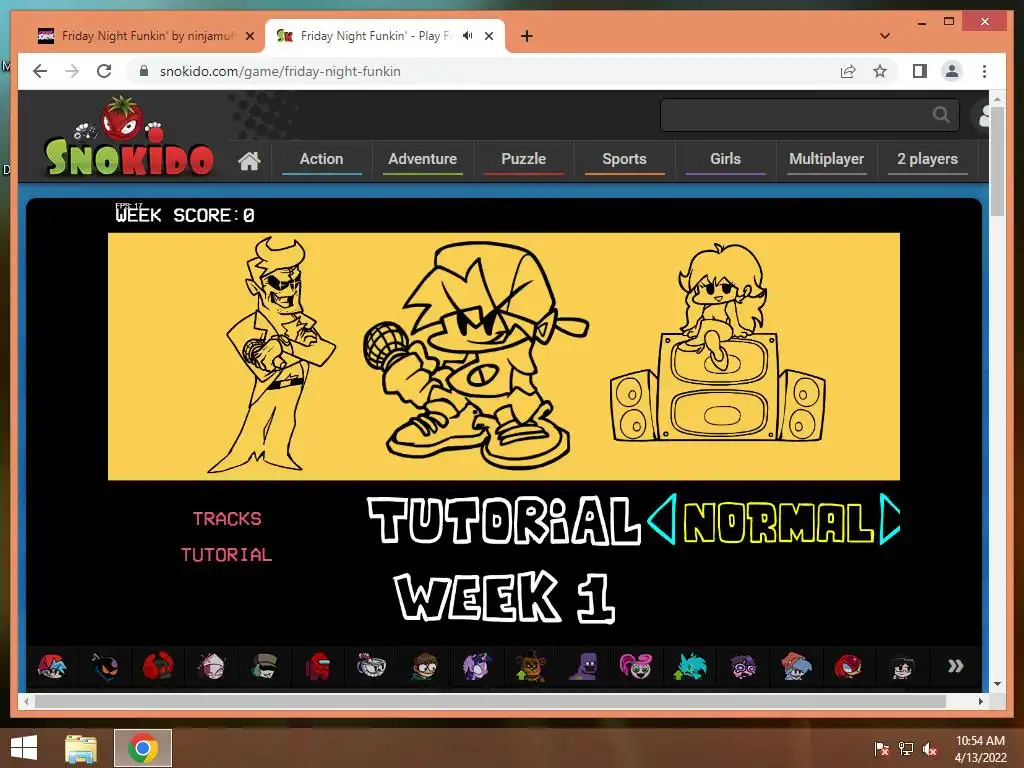Open the Puzzle category
The height and width of the screenshot is (768, 1024).
523,159
